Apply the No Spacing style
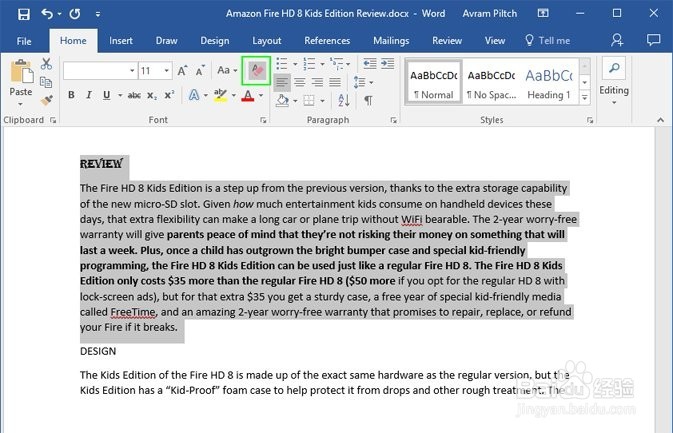 (x=491, y=83)
